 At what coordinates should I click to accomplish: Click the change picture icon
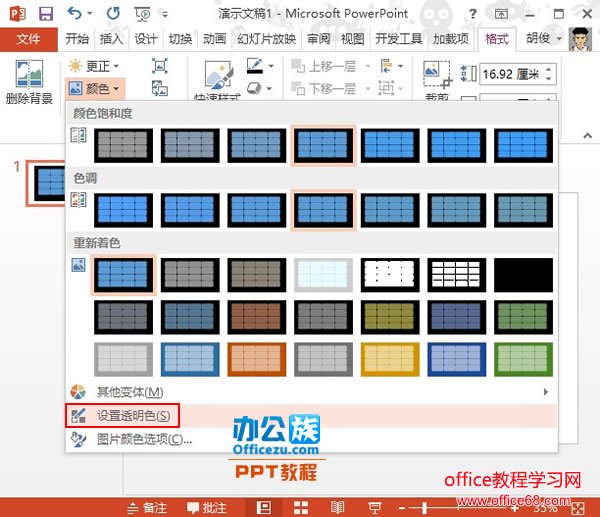[160, 88]
